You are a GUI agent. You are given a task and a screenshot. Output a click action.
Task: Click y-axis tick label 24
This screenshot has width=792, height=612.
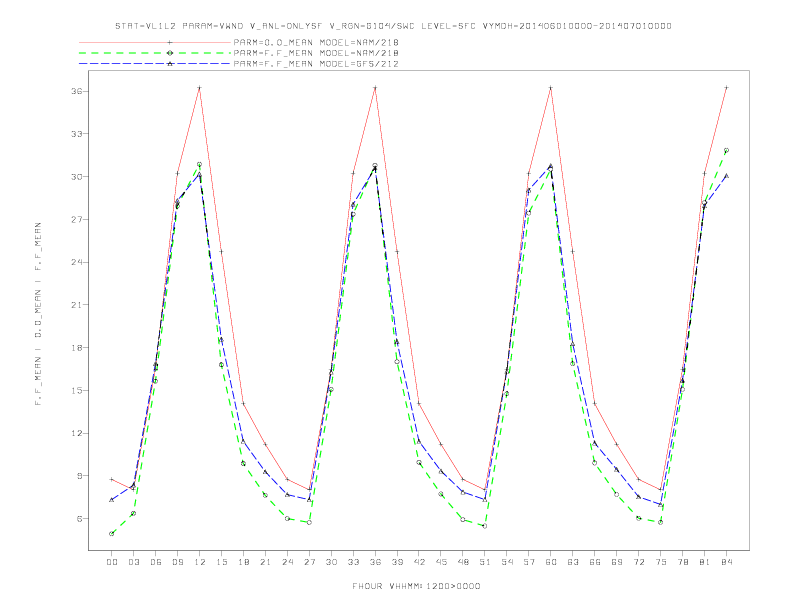pyautogui.click(x=76, y=262)
